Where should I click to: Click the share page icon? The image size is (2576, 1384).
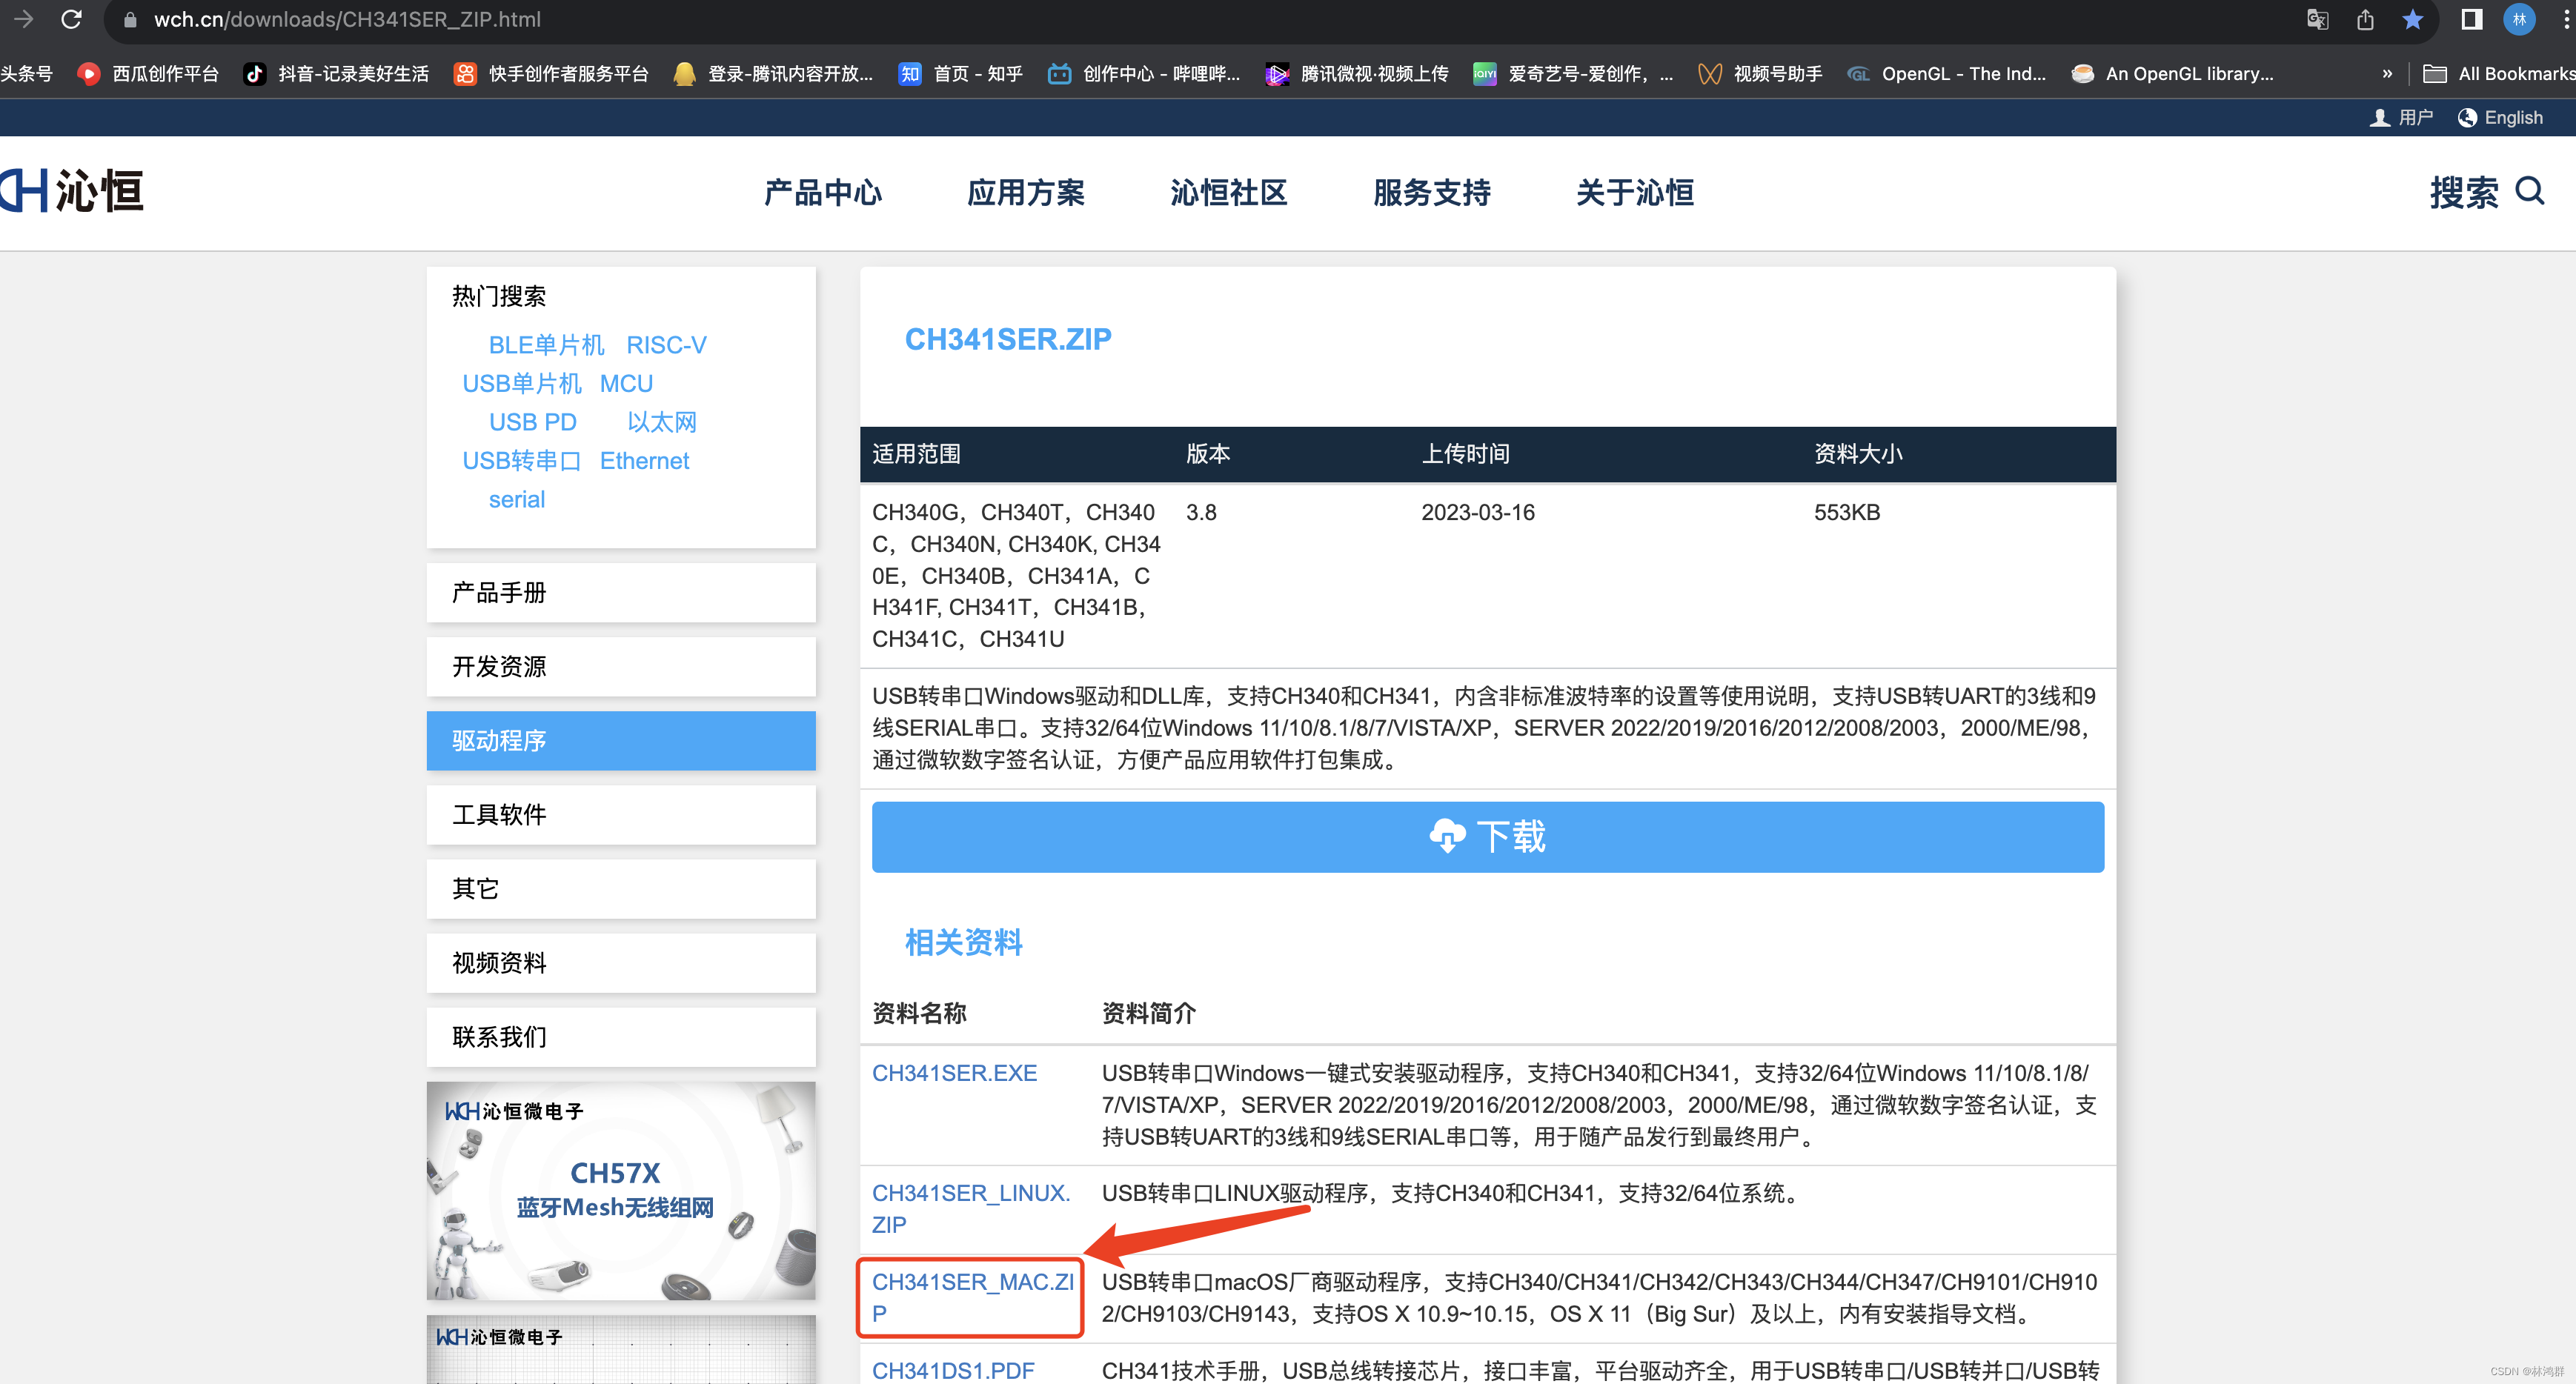tap(2365, 20)
